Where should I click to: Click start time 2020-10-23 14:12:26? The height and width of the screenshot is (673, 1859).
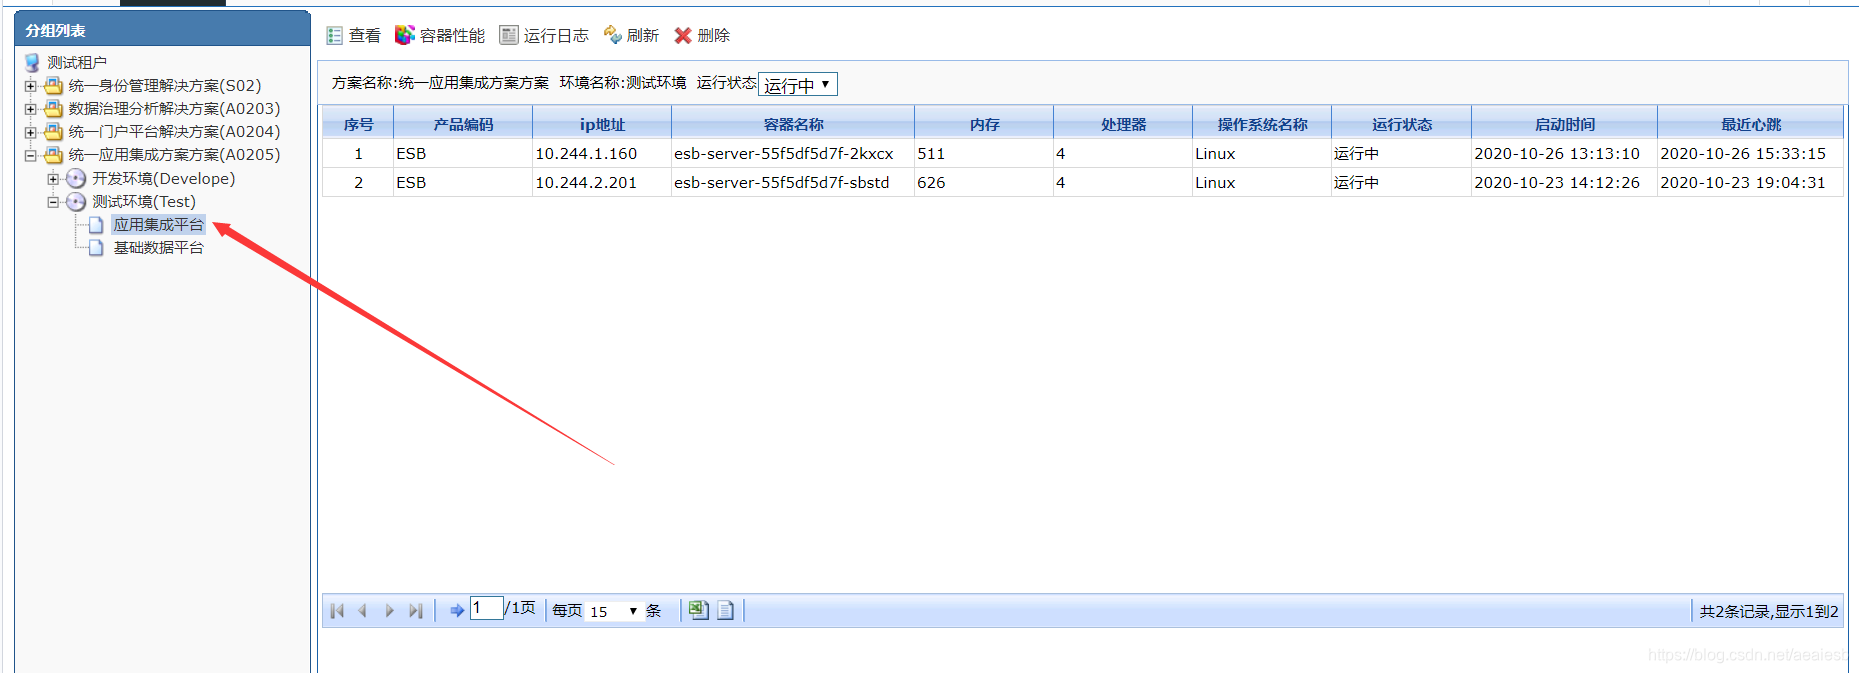pyautogui.click(x=1557, y=182)
